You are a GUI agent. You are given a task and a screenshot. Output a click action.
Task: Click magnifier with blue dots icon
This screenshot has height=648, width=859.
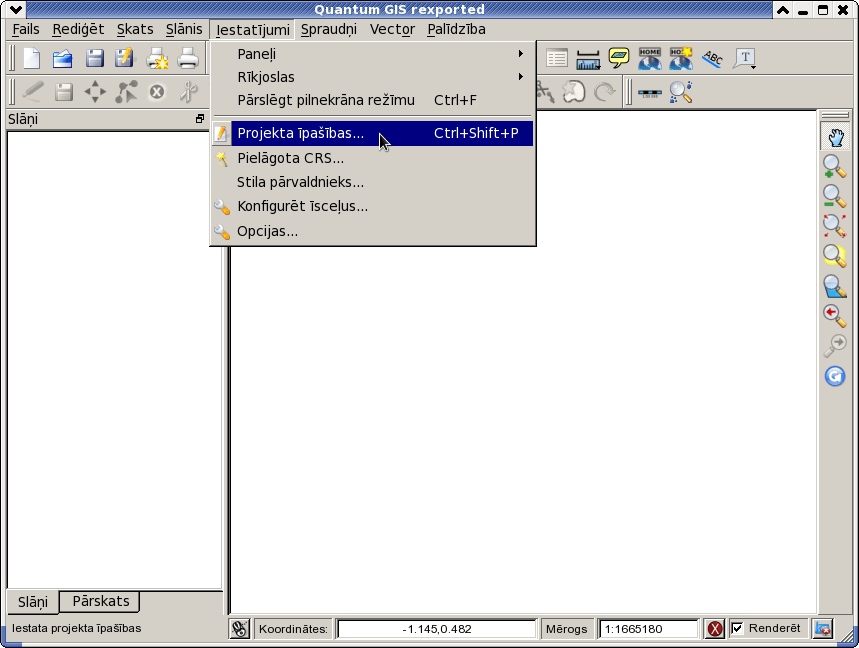(681, 91)
